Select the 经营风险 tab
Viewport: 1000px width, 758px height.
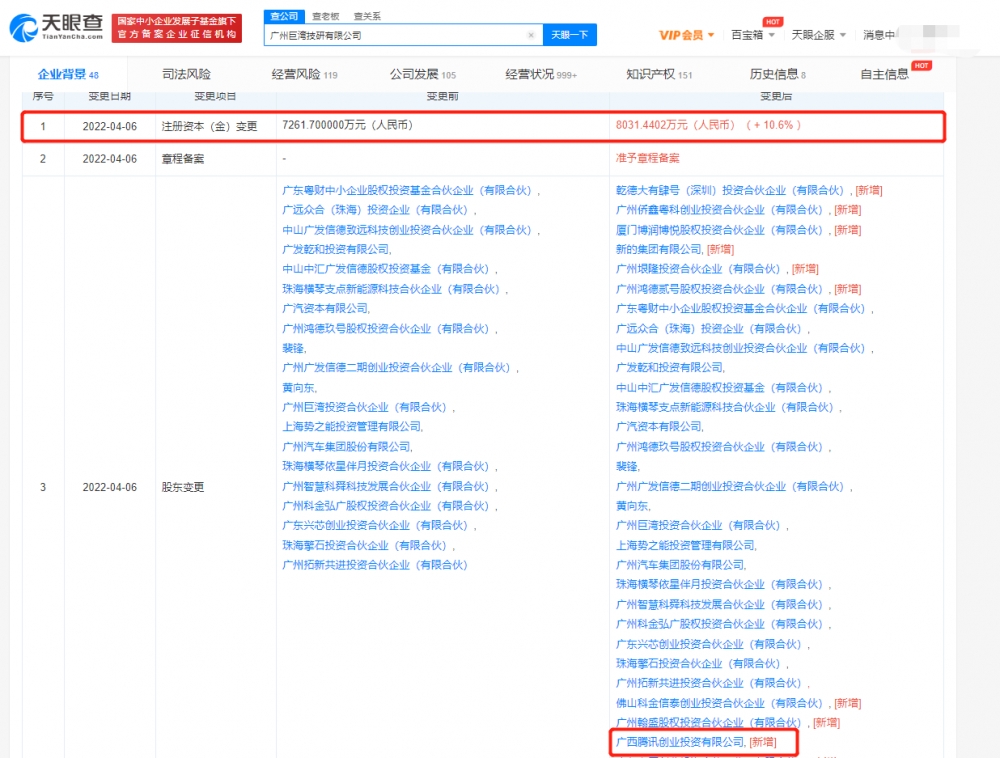tap(304, 75)
